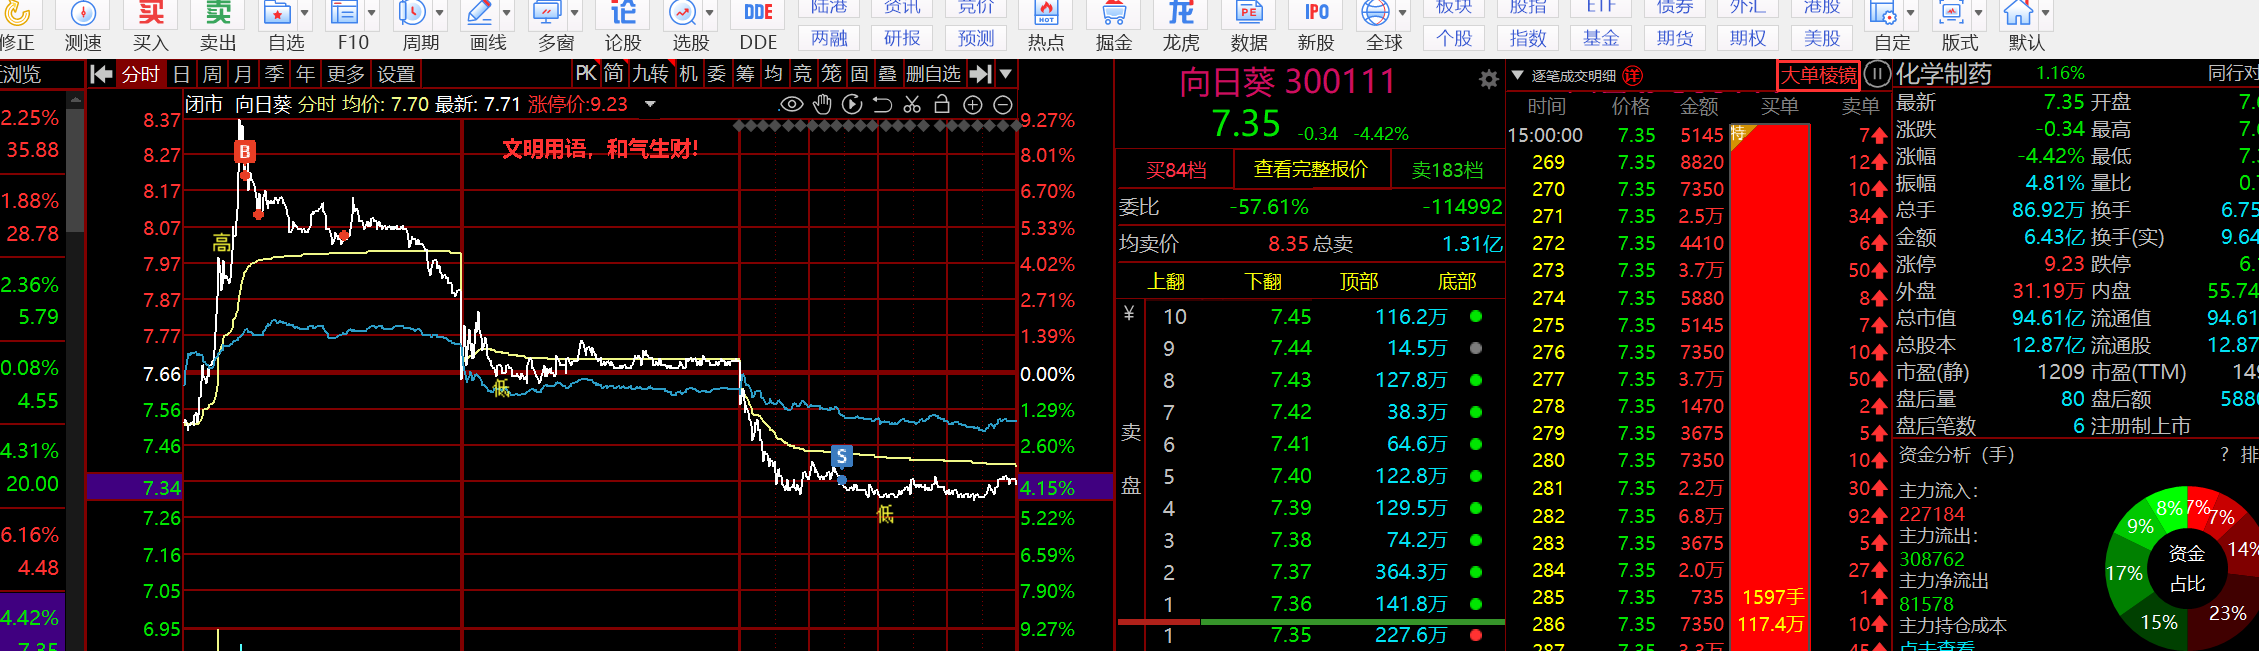Toggle the 筹 chip distribution button
2259x651 pixels.
(745, 74)
